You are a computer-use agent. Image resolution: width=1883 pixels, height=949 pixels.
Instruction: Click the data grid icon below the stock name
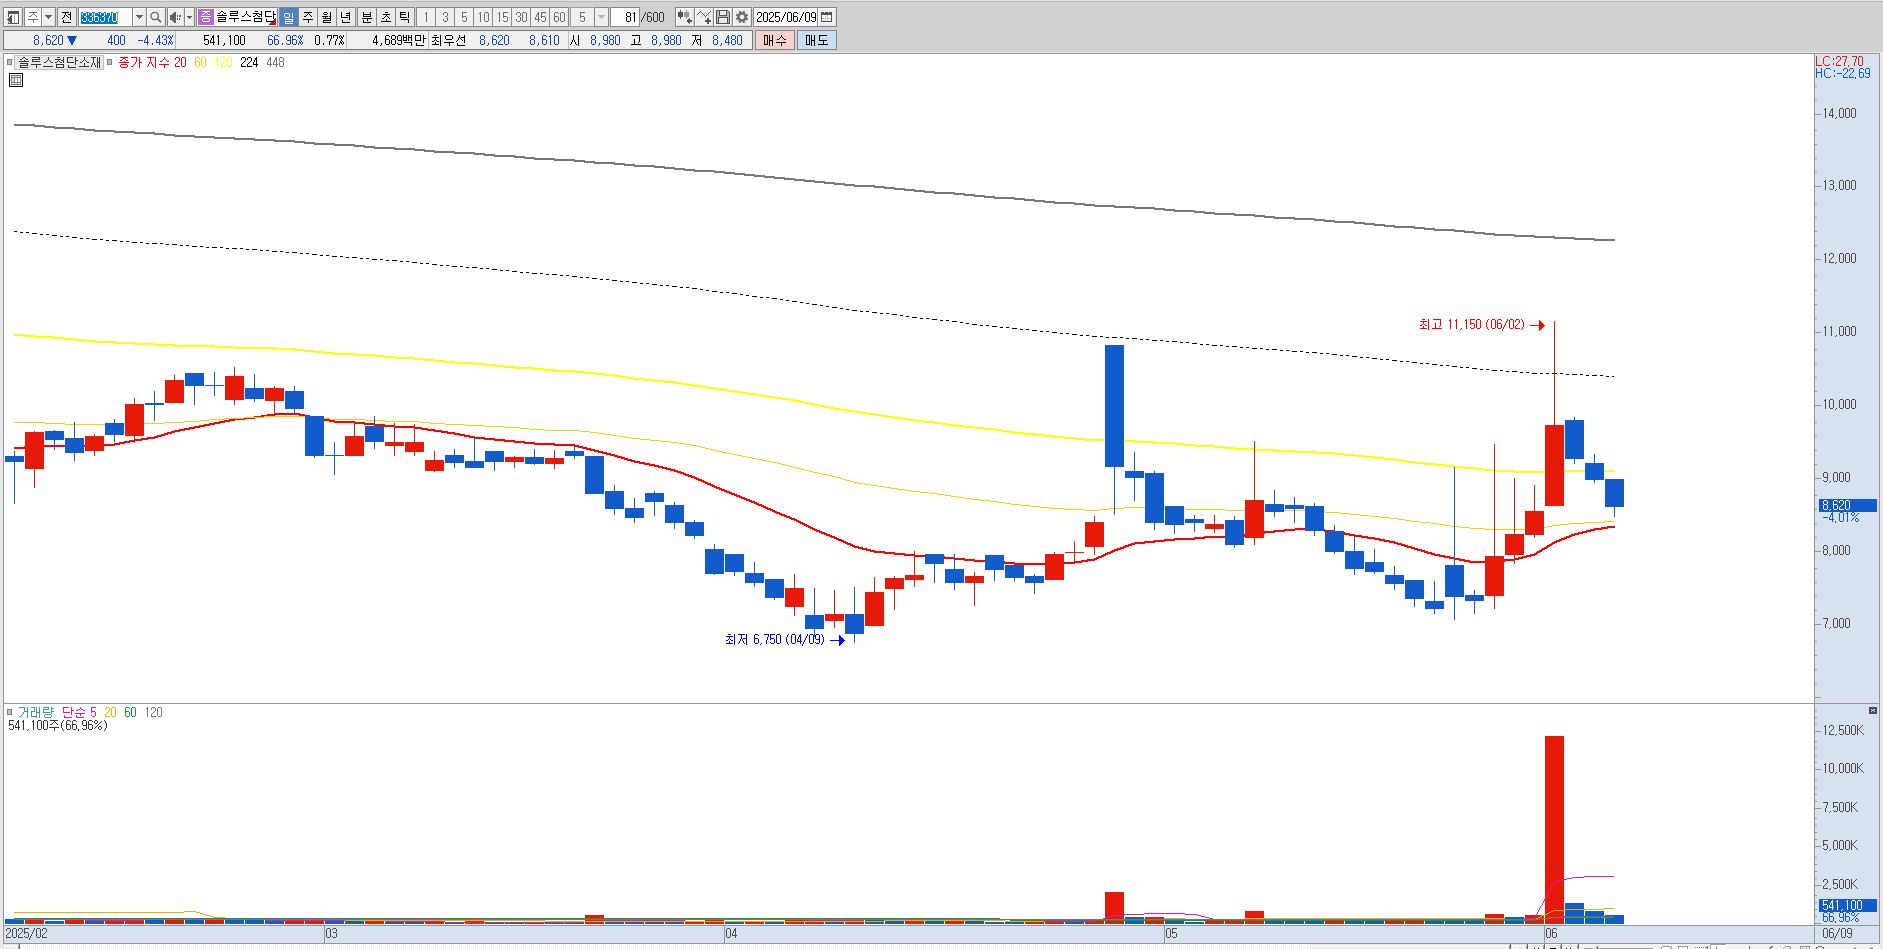tap(16, 80)
